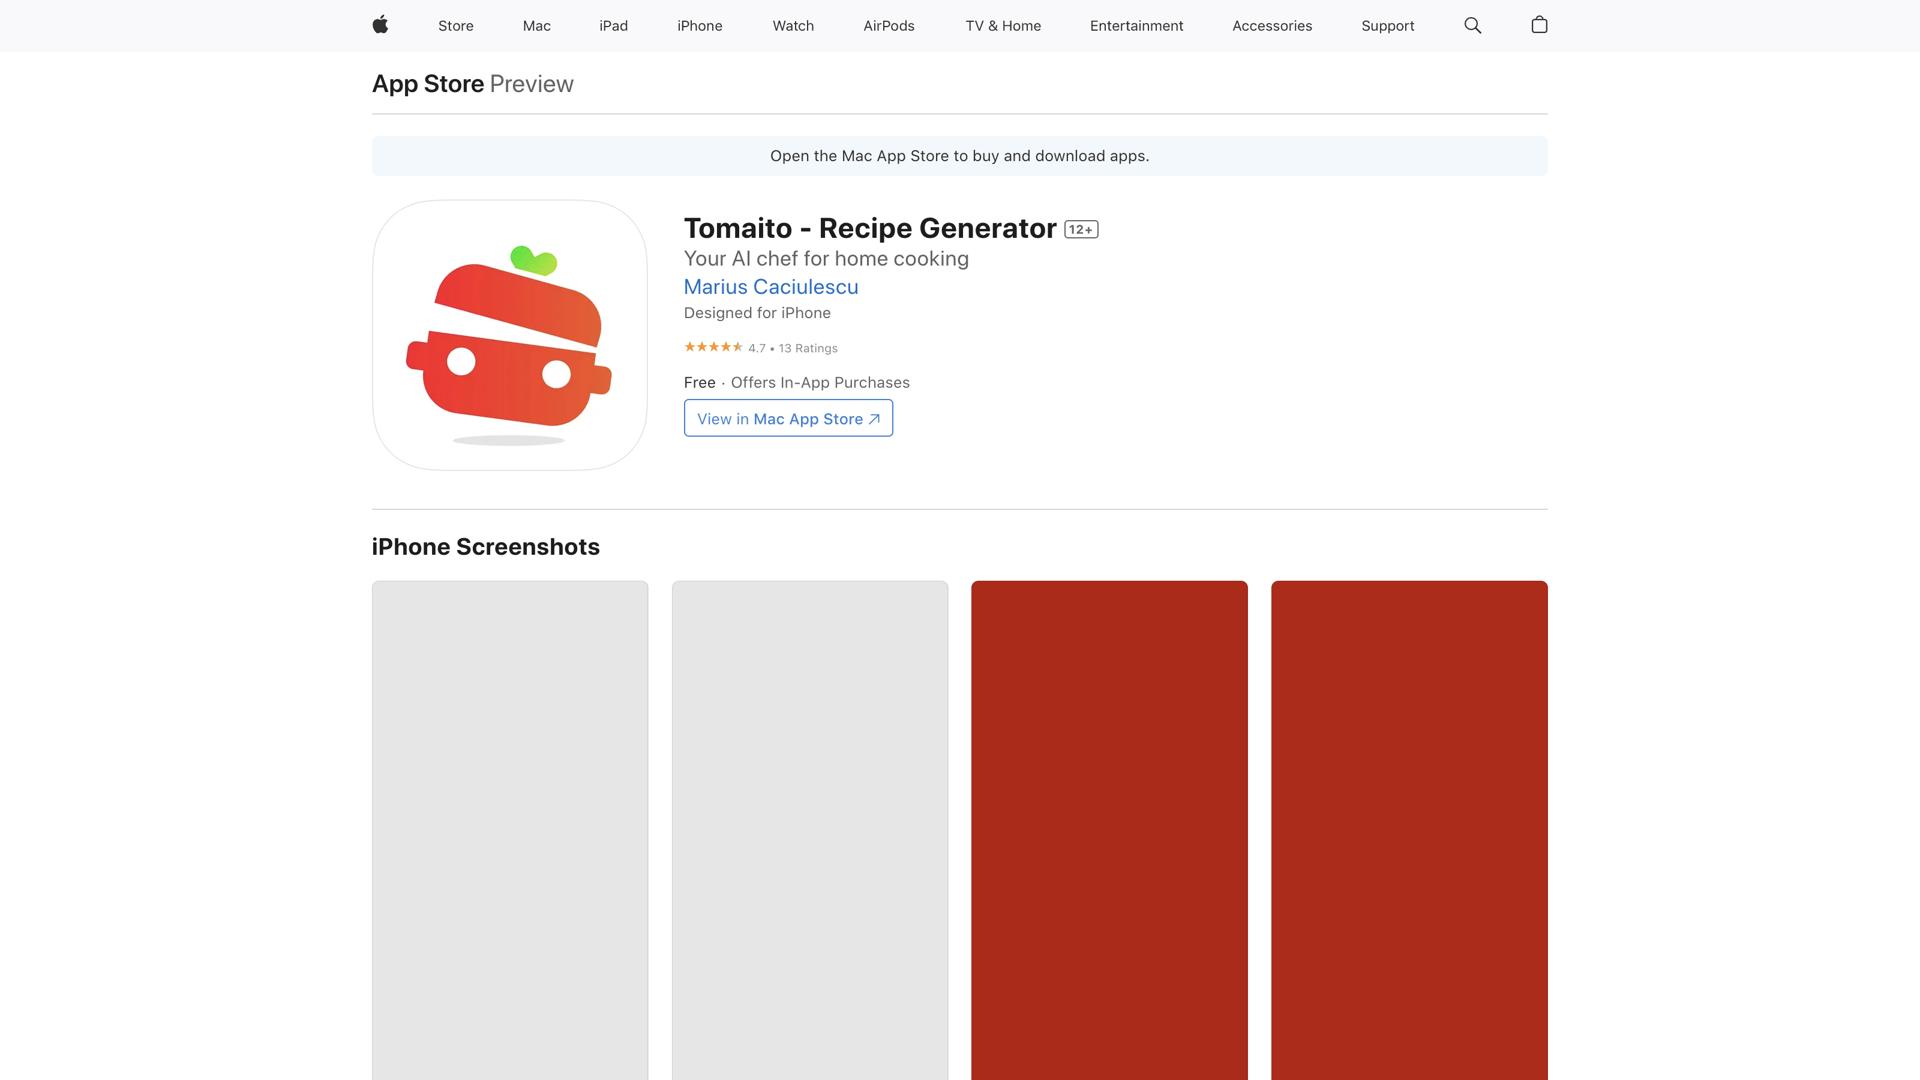This screenshot has width=1920, height=1080.
Task: Select iPad in navigation bar
Action: (613, 26)
